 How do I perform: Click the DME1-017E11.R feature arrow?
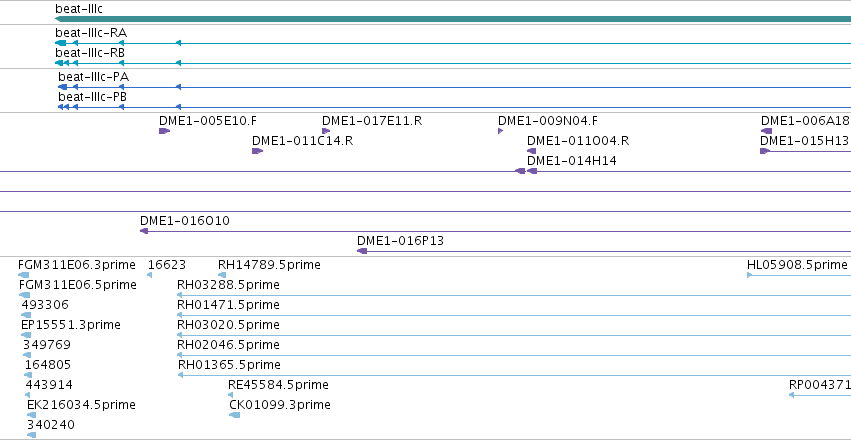326,131
